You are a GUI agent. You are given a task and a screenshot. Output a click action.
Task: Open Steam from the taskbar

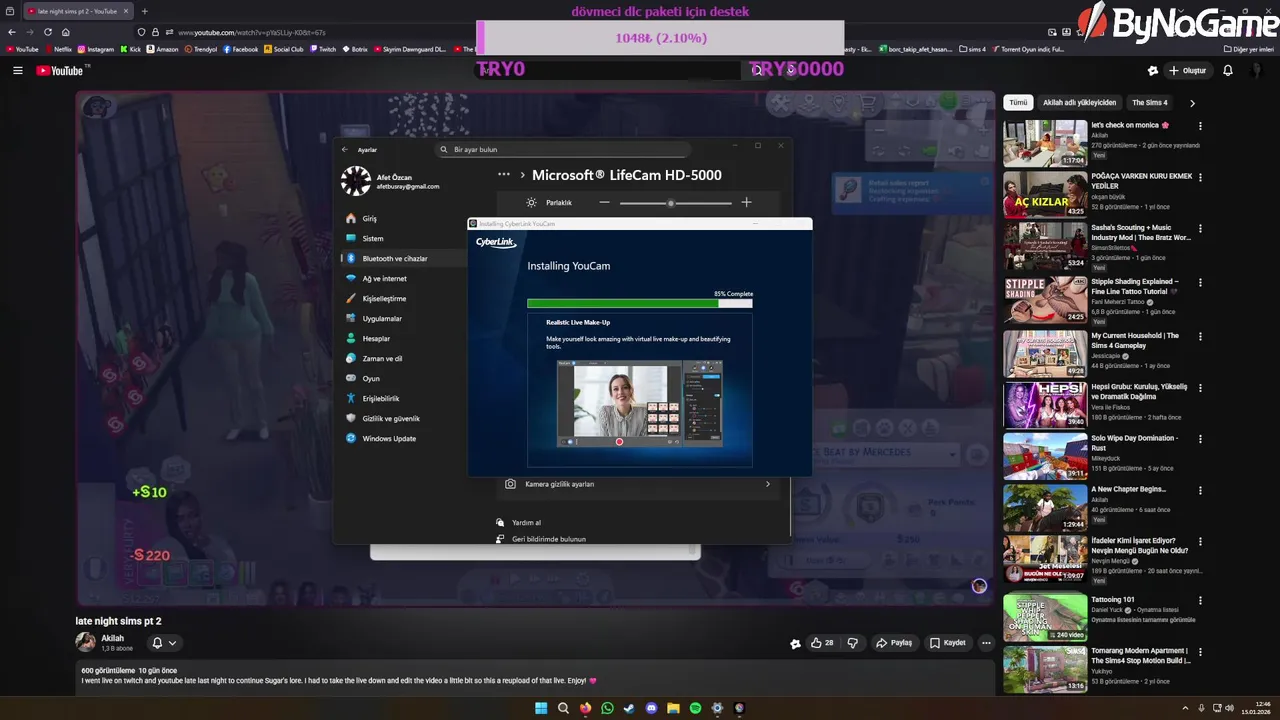pos(629,708)
